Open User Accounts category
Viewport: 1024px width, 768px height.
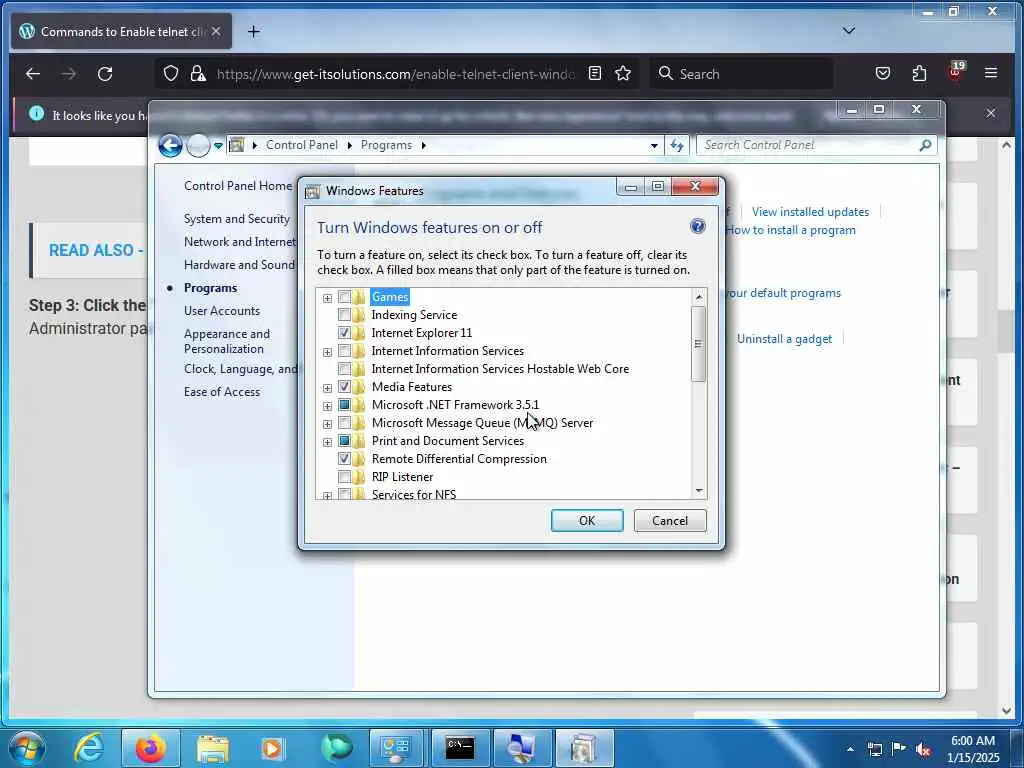pyautogui.click(x=221, y=311)
